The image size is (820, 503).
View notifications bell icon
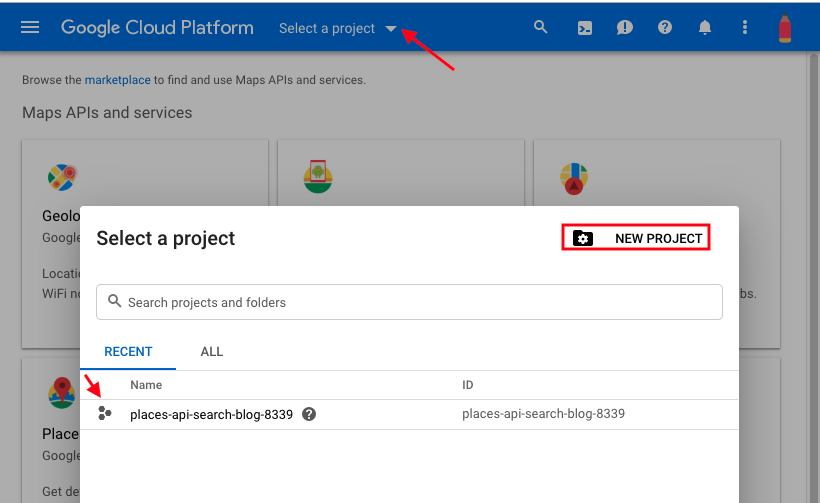pyautogui.click(x=705, y=28)
